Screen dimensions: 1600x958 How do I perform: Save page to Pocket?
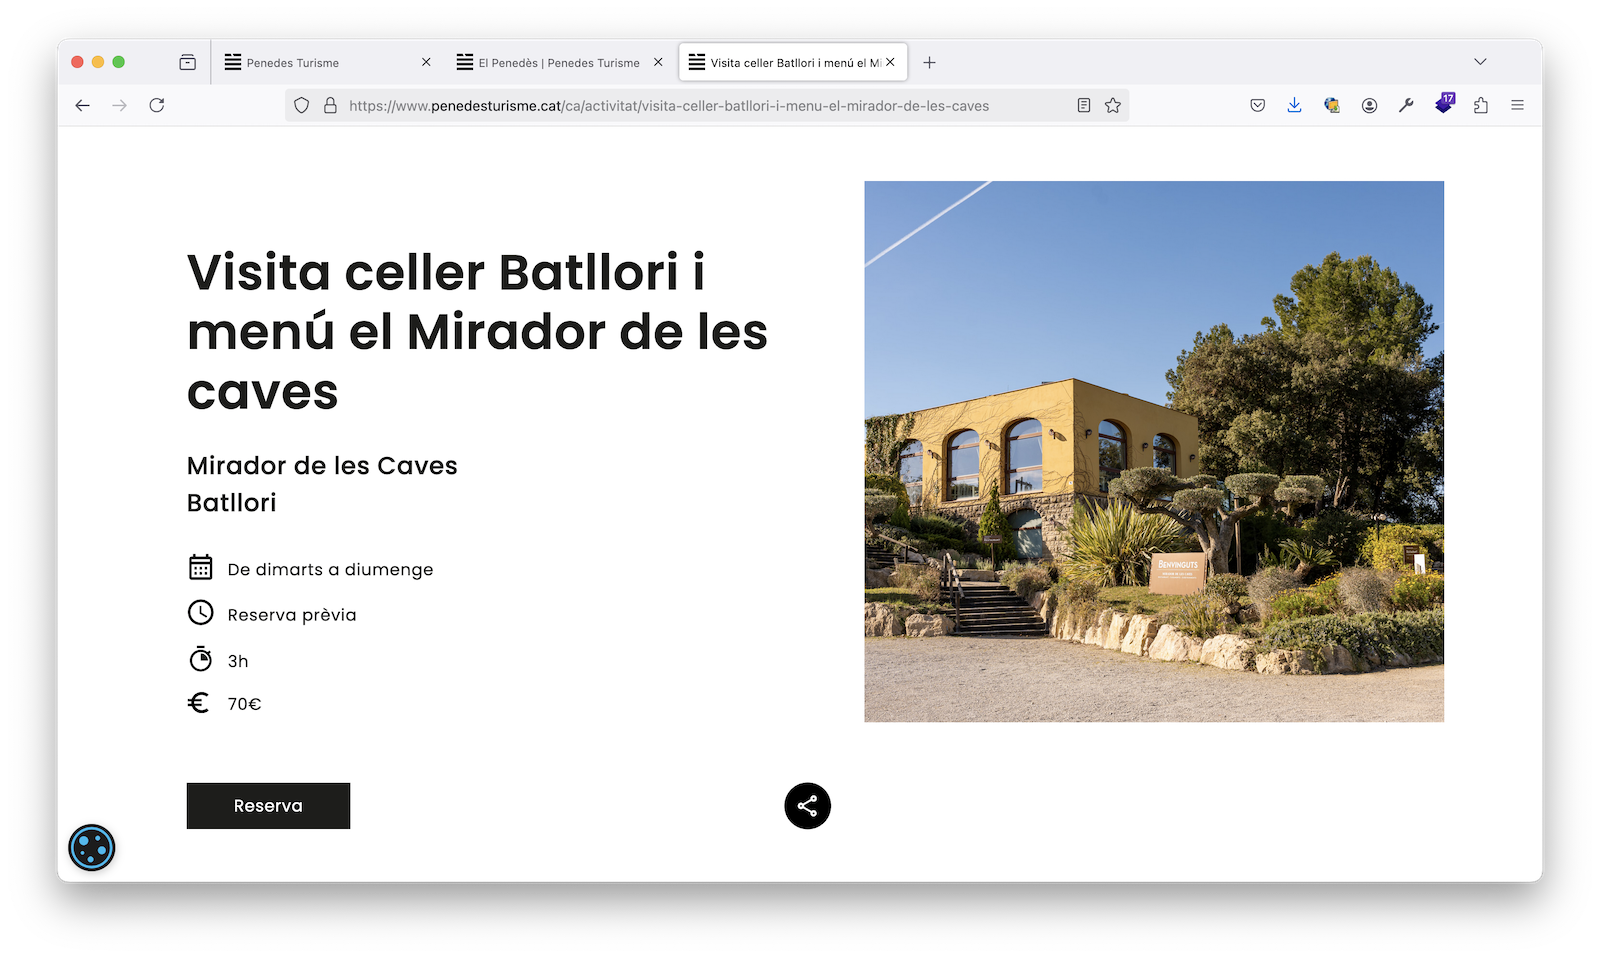click(1257, 106)
